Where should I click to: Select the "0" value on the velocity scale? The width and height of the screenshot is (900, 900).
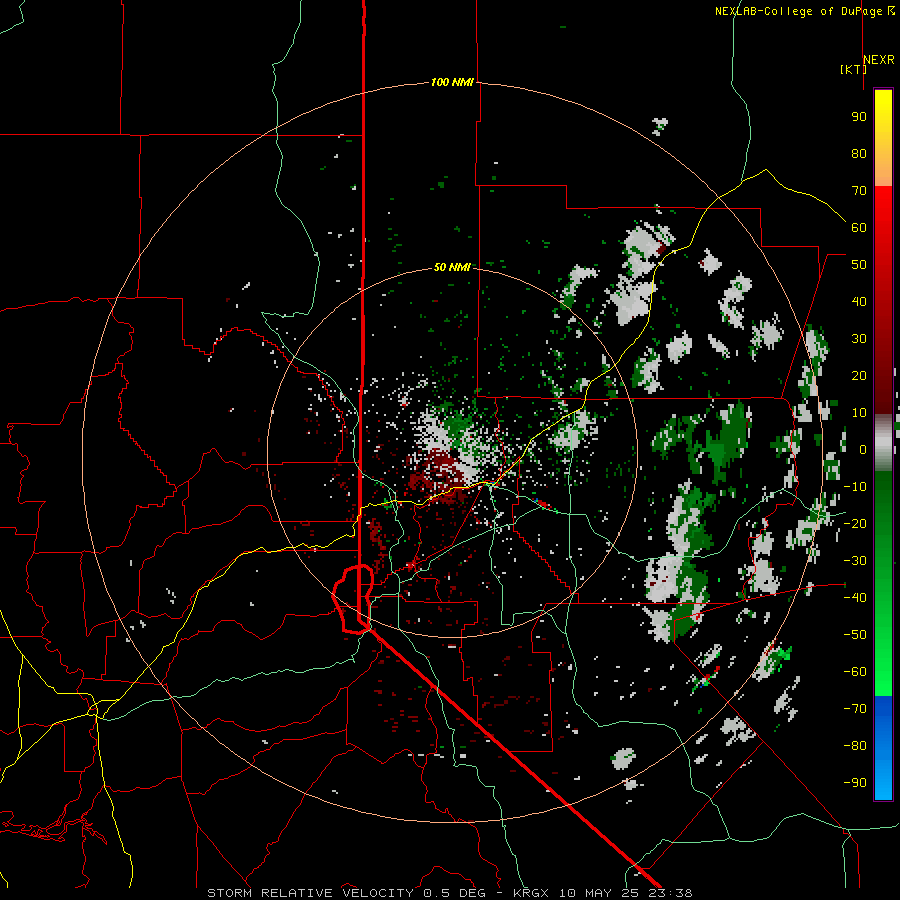pyautogui.click(x=863, y=449)
